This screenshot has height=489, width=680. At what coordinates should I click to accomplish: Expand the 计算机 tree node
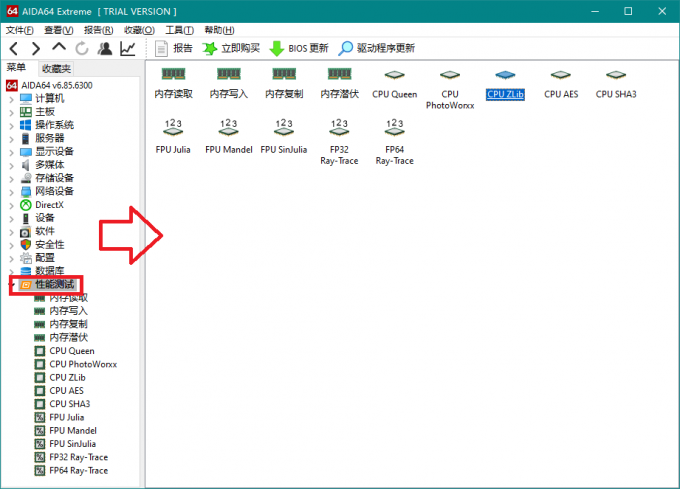point(12,99)
